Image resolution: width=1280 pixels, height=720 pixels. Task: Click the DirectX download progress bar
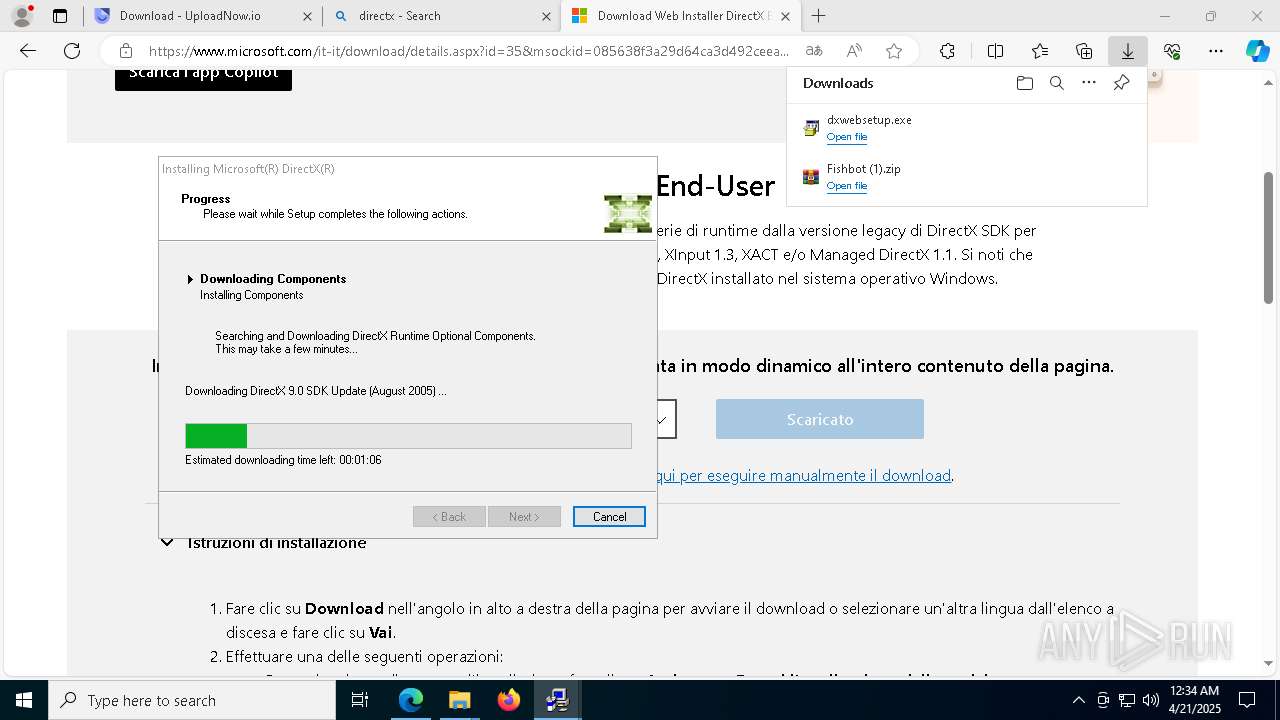(x=408, y=436)
